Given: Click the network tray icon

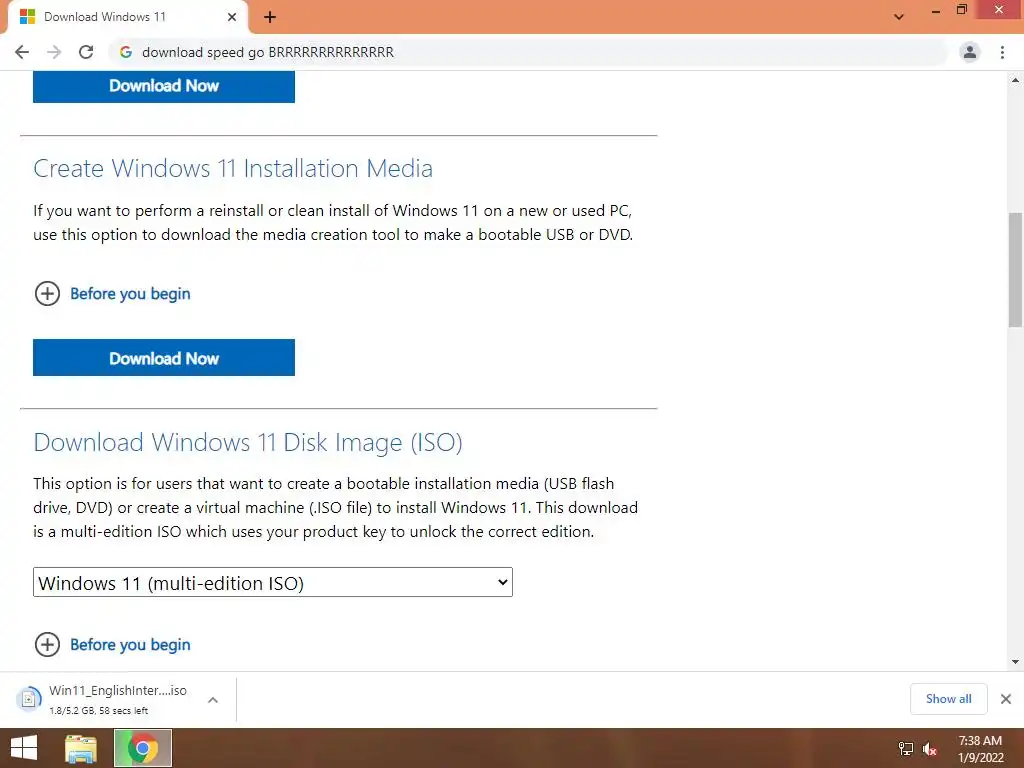Looking at the screenshot, I should tap(906, 749).
